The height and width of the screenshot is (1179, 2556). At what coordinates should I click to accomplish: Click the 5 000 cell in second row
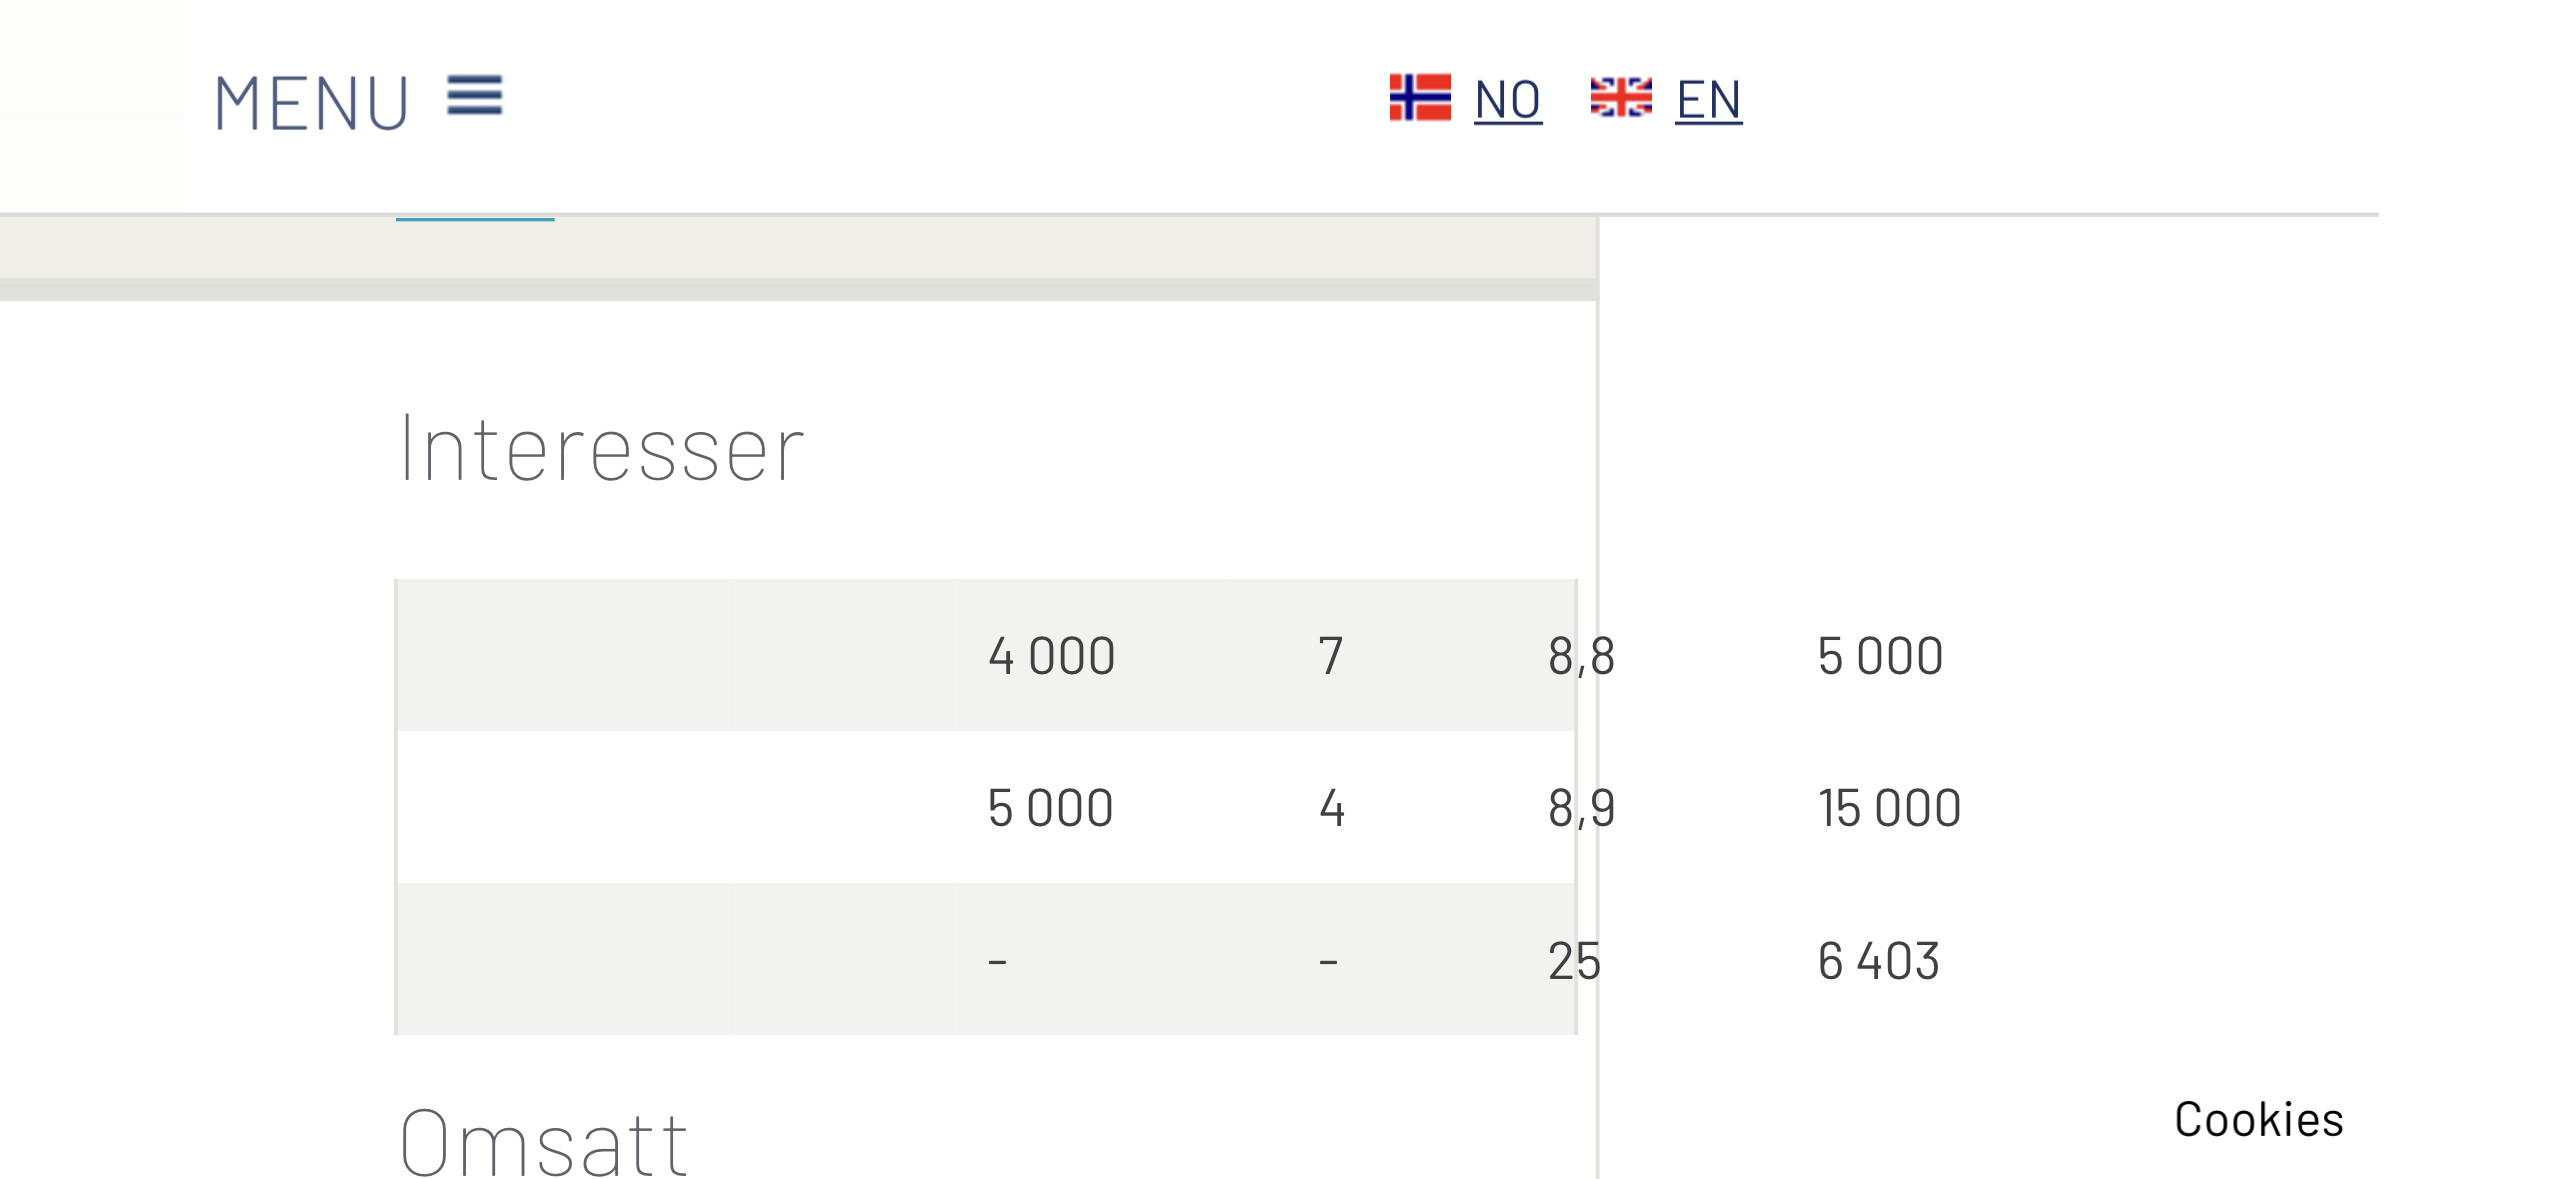1050,808
